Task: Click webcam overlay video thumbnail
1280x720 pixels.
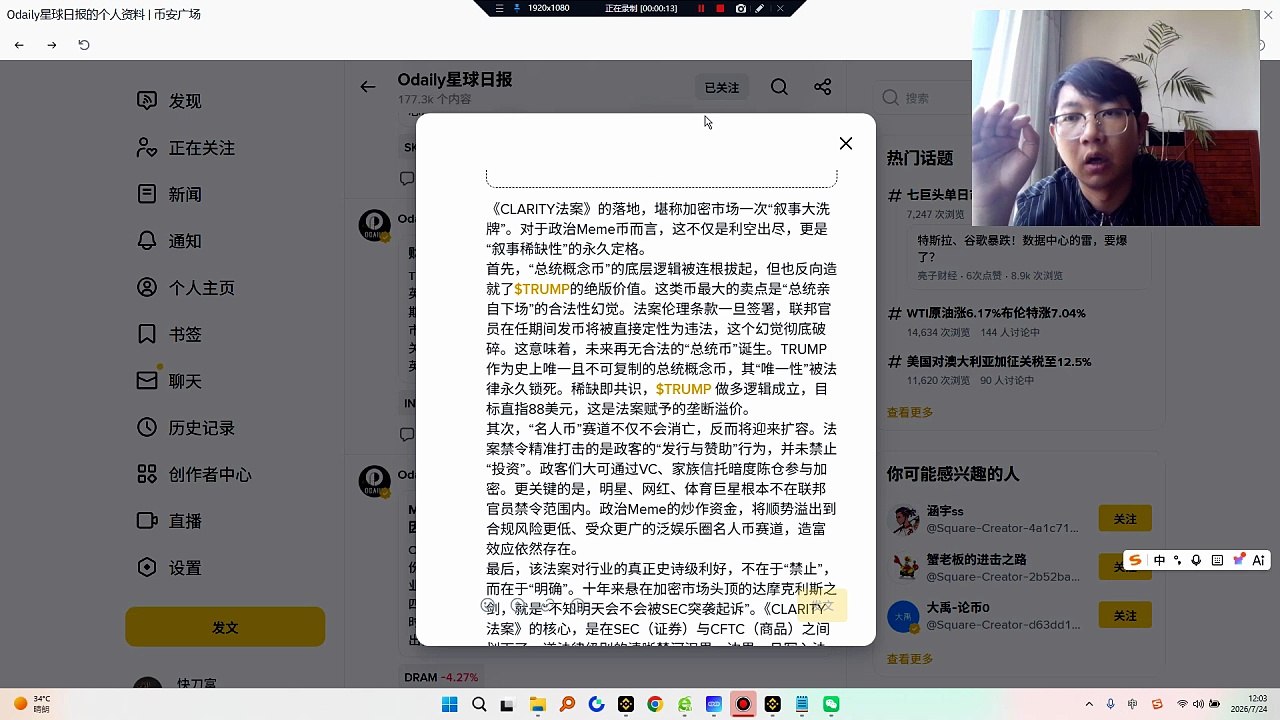Action: tap(1116, 118)
